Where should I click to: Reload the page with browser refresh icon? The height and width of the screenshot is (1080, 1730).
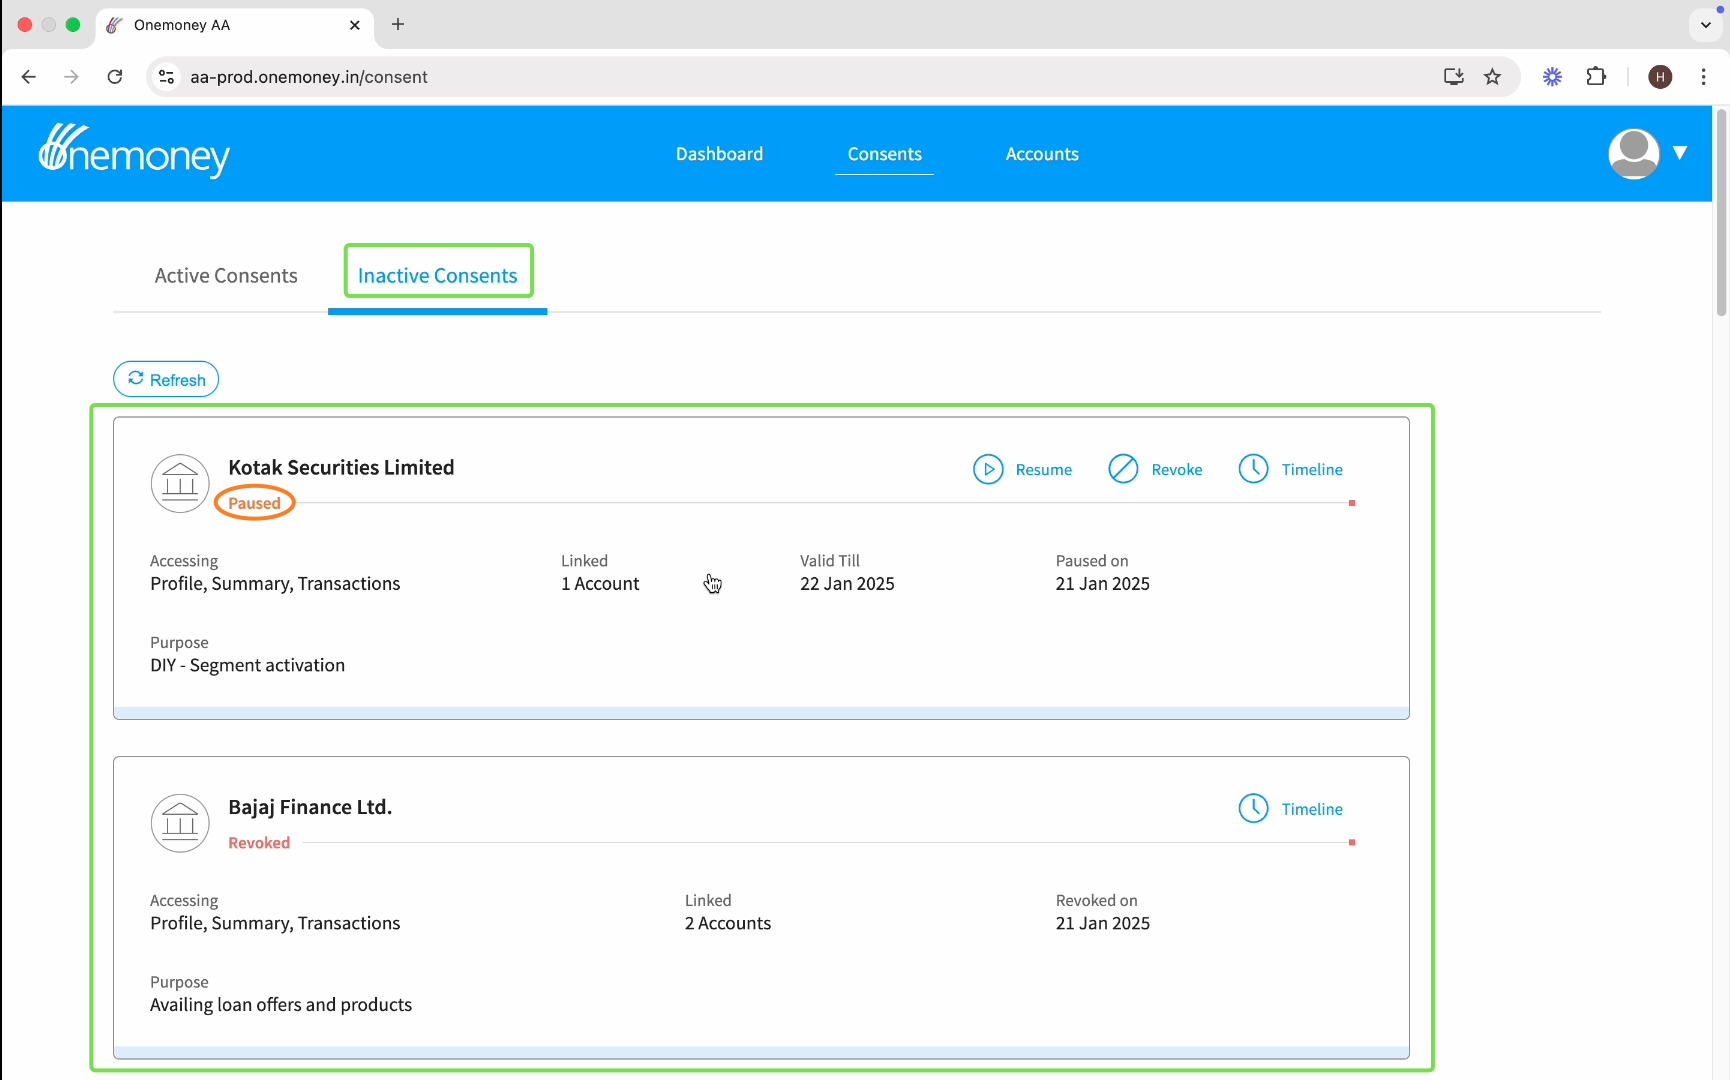pos(115,77)
